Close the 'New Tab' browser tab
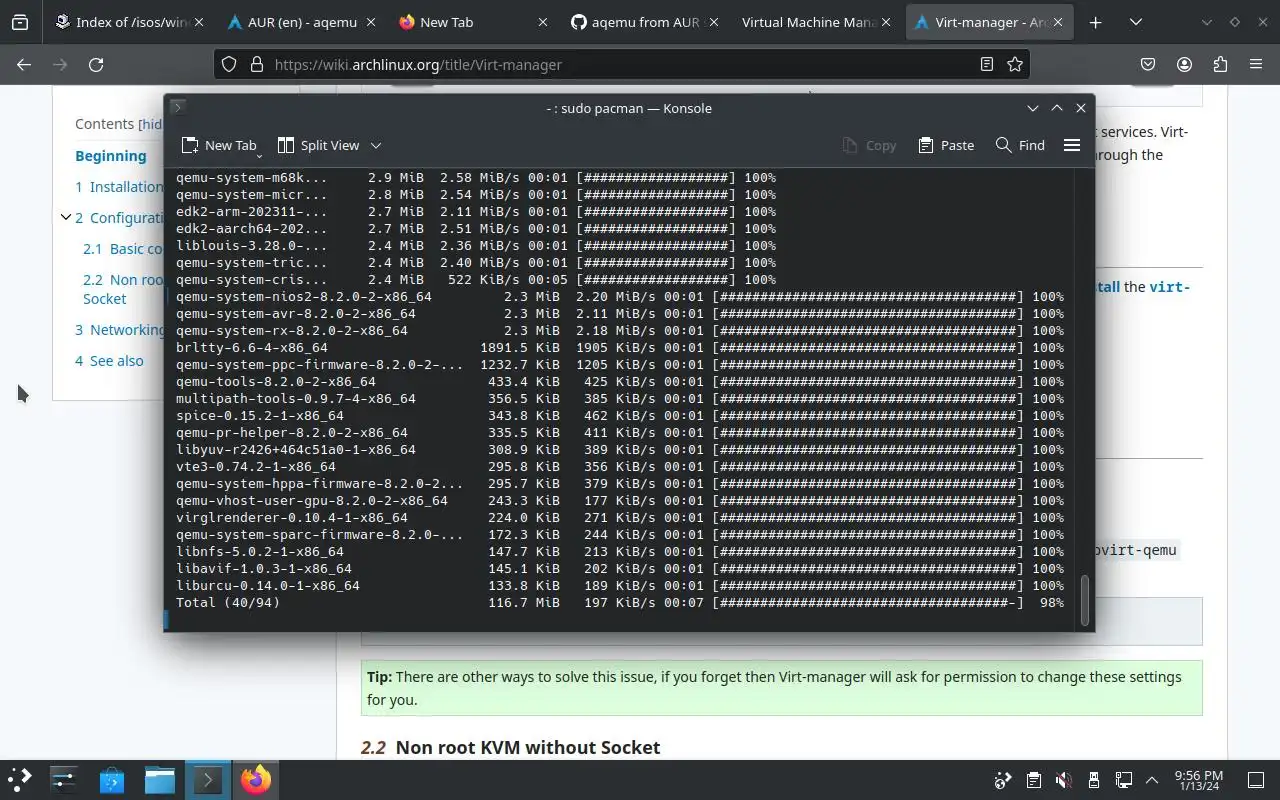 [x=543, y=22]
